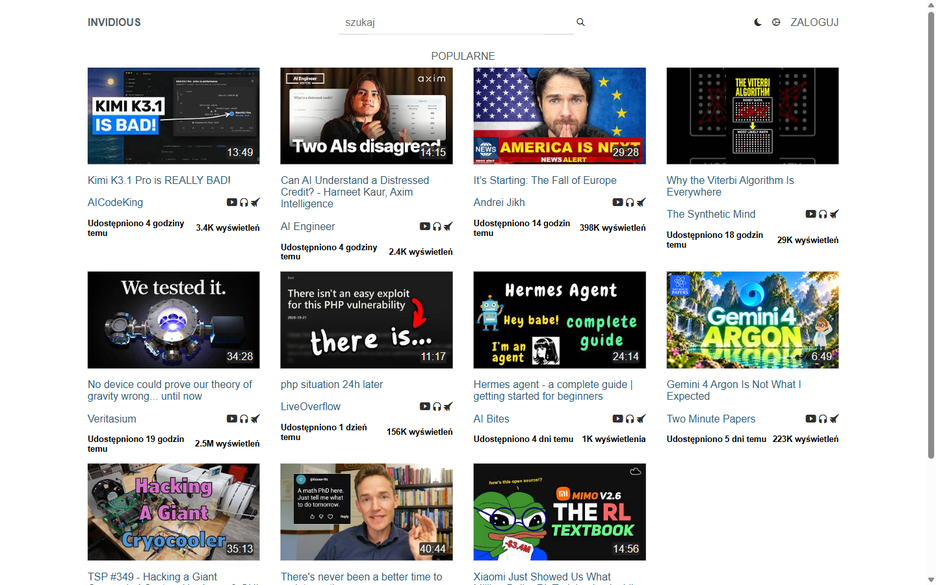Open Kimi K3.1 video's Watch on YouTube icon
Viewport: 936px width, 585px height.
click(x=232, y=202)
